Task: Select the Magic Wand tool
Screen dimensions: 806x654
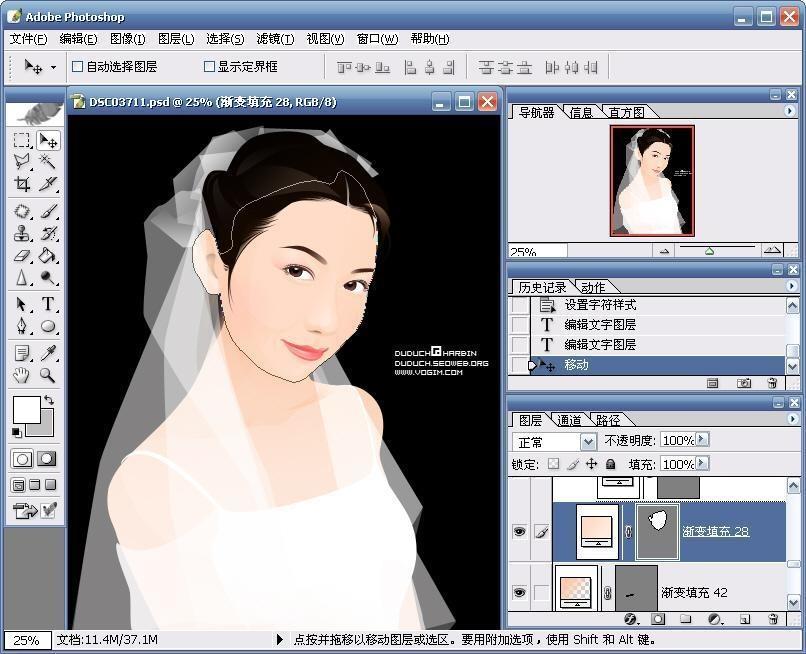Action: pos(47,162)
